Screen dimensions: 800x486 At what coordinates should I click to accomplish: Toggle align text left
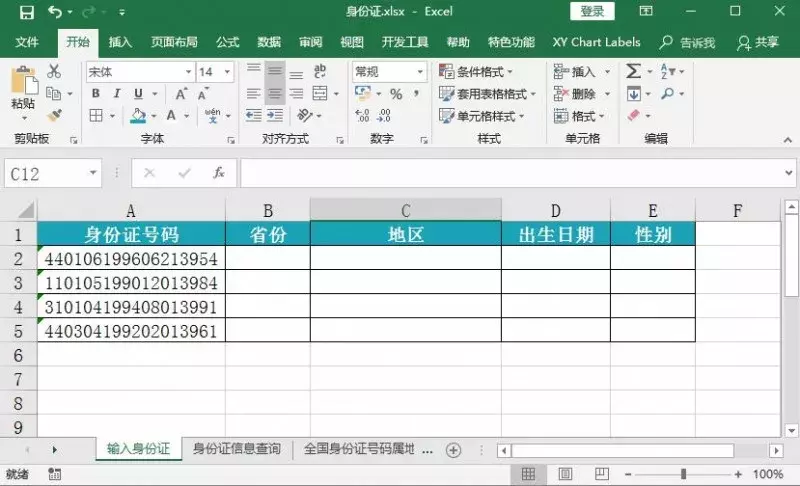coord(254,93)
